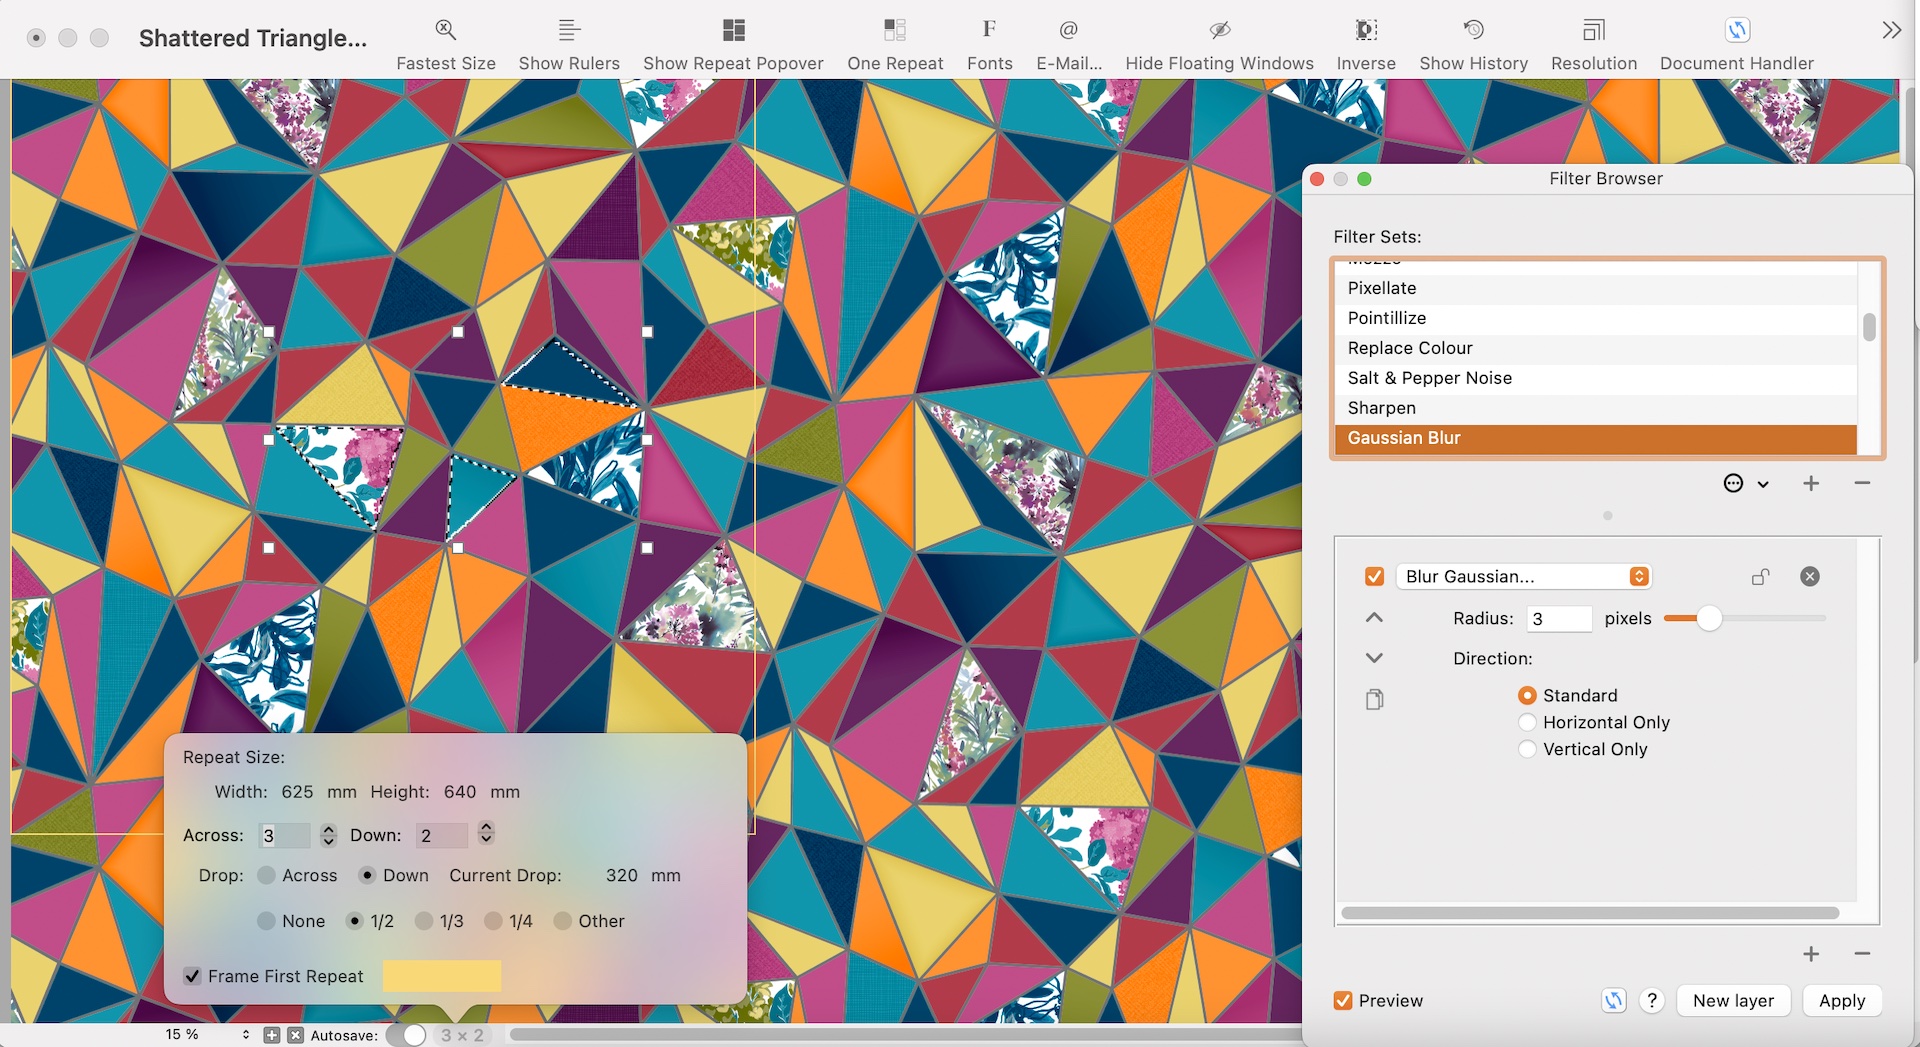1920x1047 pixels.
Task: Click the 3 × 2 repeat indicator
Action: (x=462, y=1035)
